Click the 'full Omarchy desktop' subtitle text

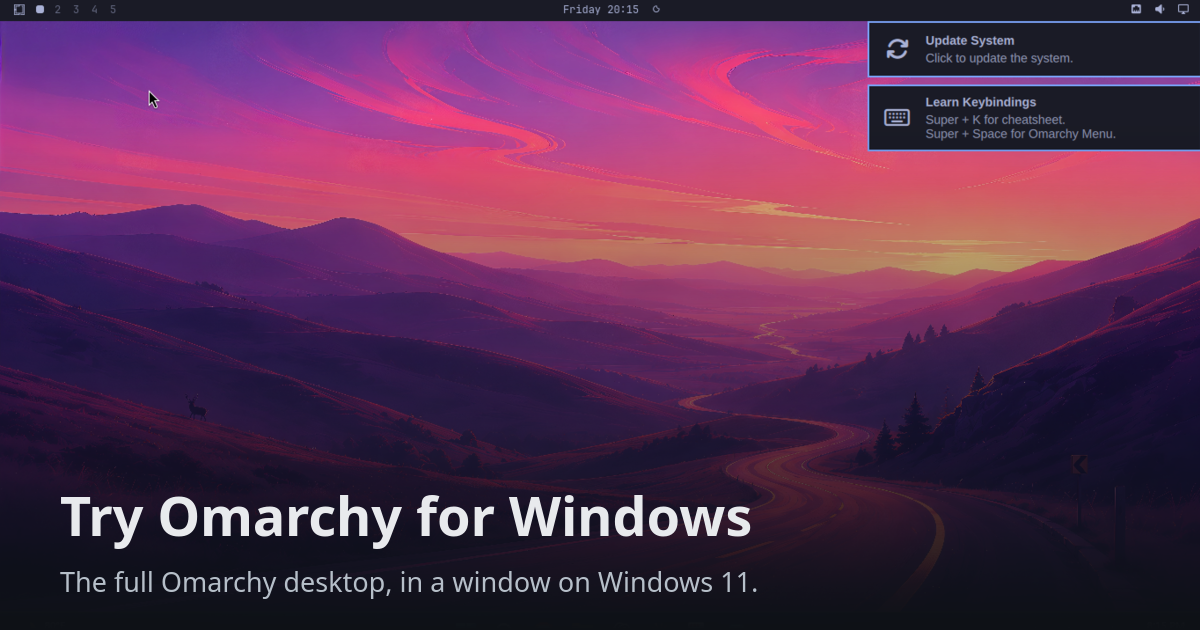tap(250, 581)
